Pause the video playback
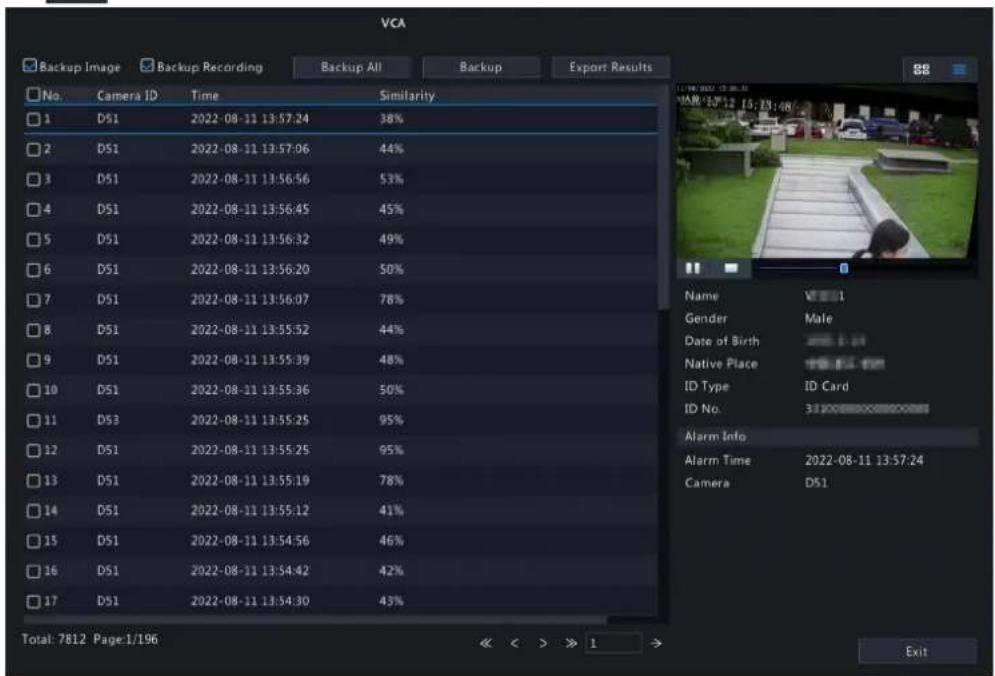The width and height of the screenshot is (995, 676). pos(693,268)
